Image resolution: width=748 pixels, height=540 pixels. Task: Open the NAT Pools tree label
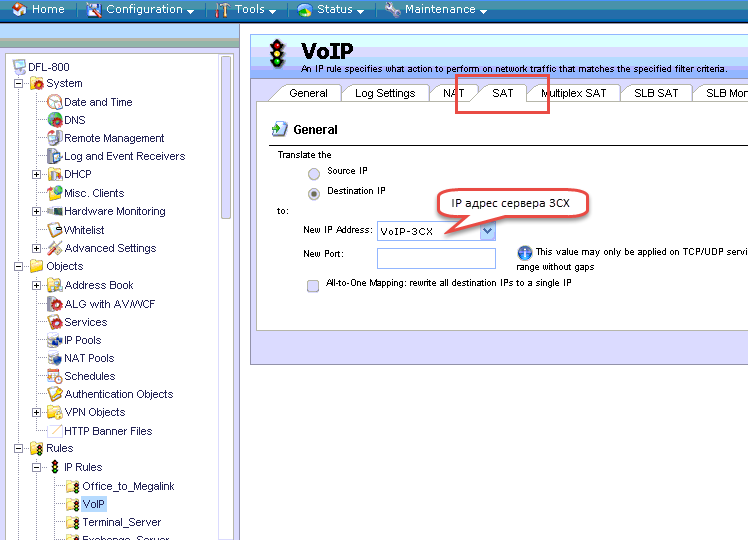pyautogui.click(x=89, y=358)
